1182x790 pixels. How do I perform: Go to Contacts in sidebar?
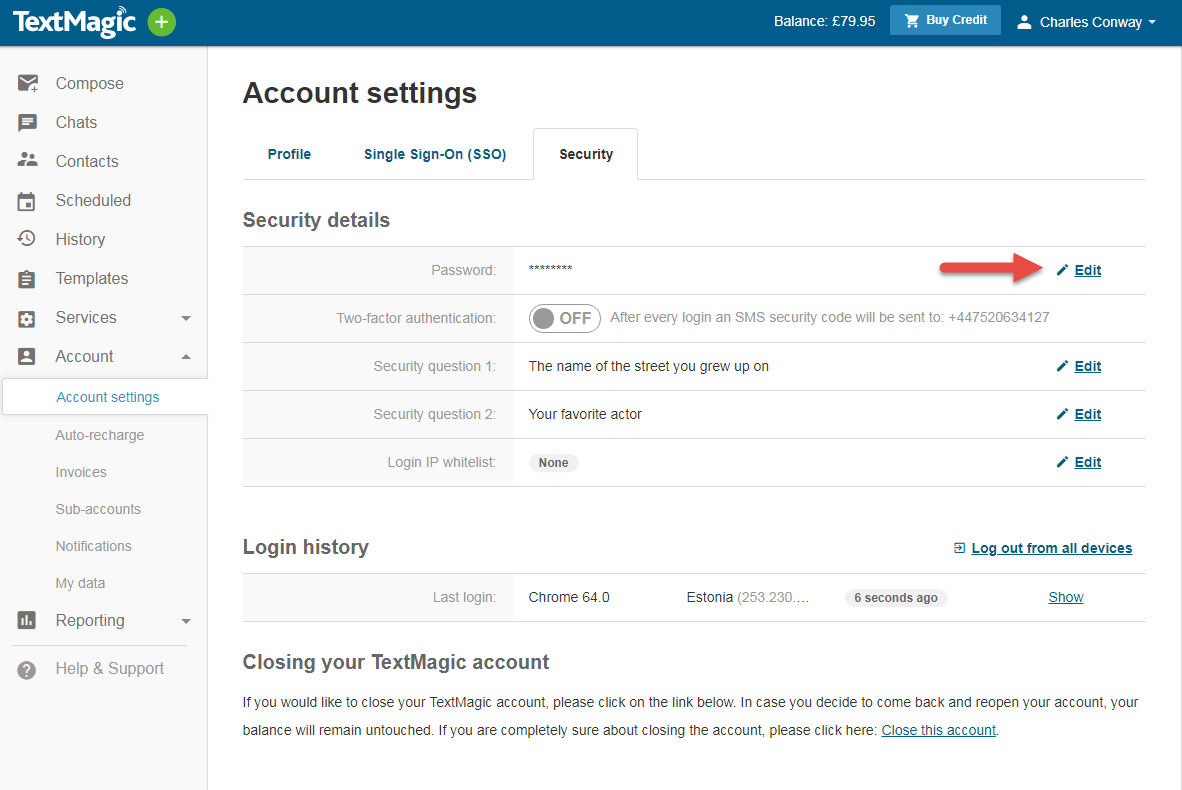click(x=86, y=162)
